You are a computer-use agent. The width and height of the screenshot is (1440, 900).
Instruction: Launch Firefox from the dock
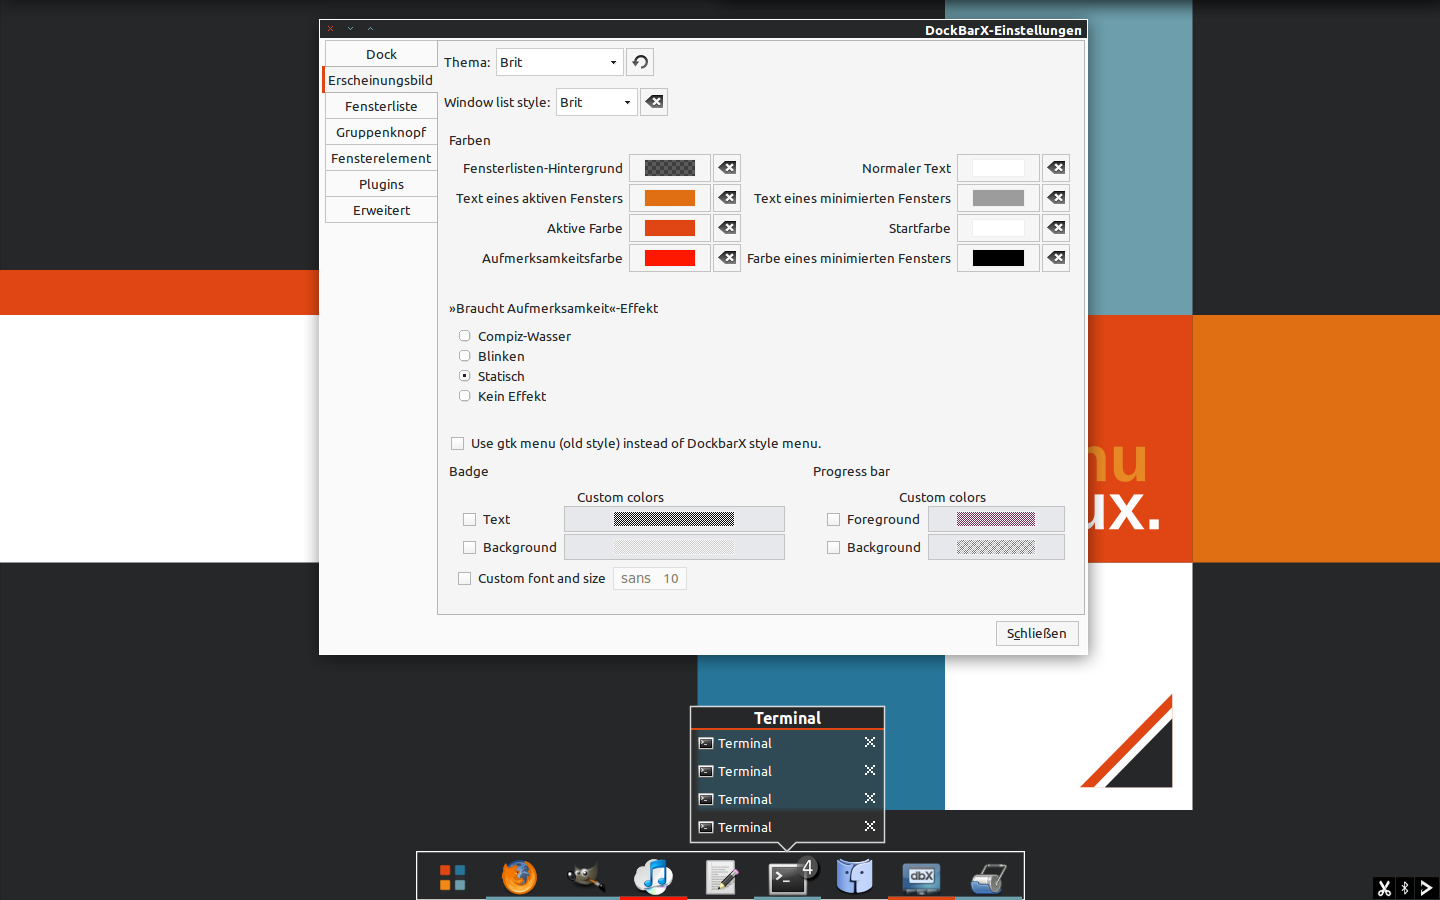click(x=519, y=877)
